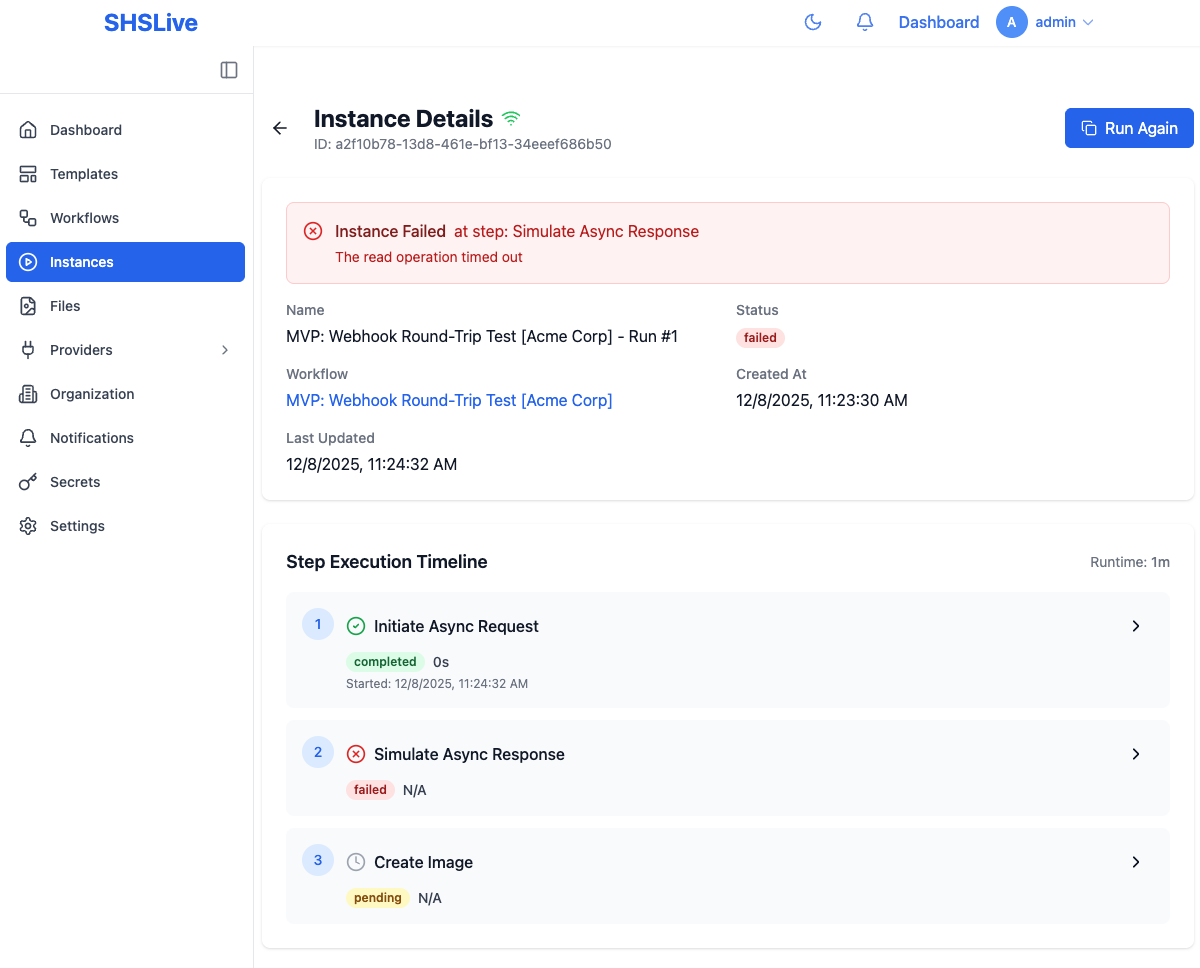1200x968 pixels.
Task: Open the notification bell alerts
Action: [x=864, y=21]
